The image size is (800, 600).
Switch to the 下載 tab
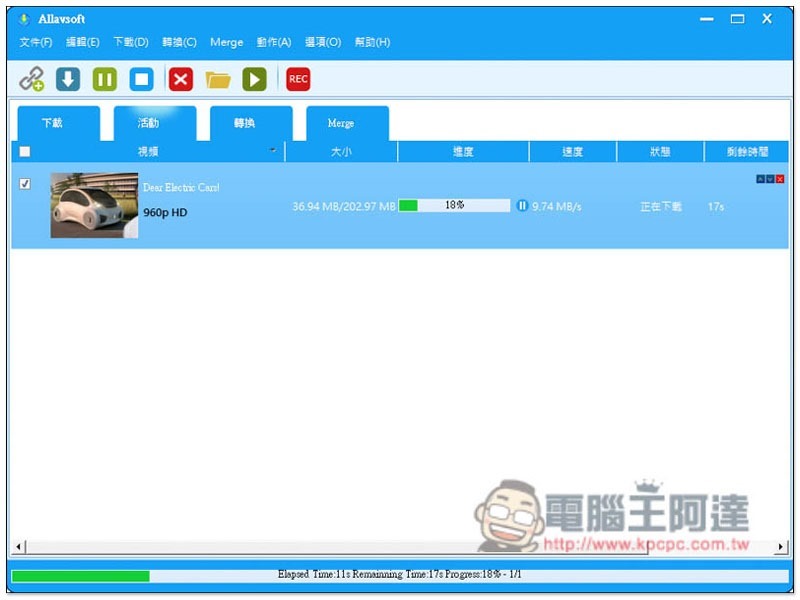[x=52, y=123]
